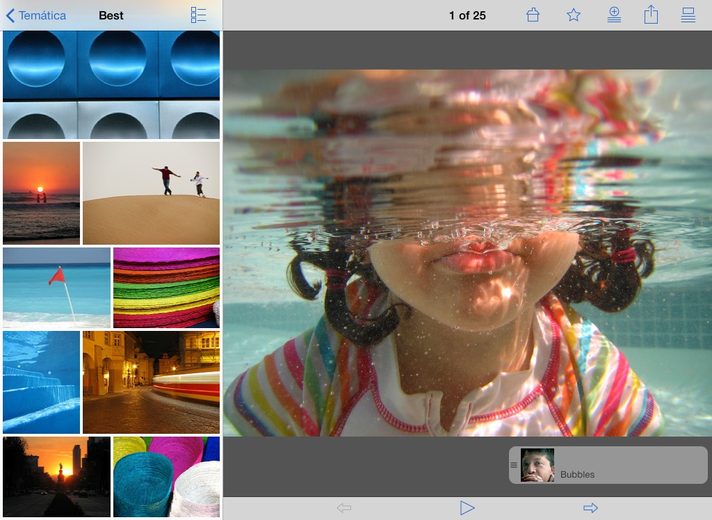Tap the Bubbles caption label
Screen dimensions: 712x520
[x=578, y=475]
